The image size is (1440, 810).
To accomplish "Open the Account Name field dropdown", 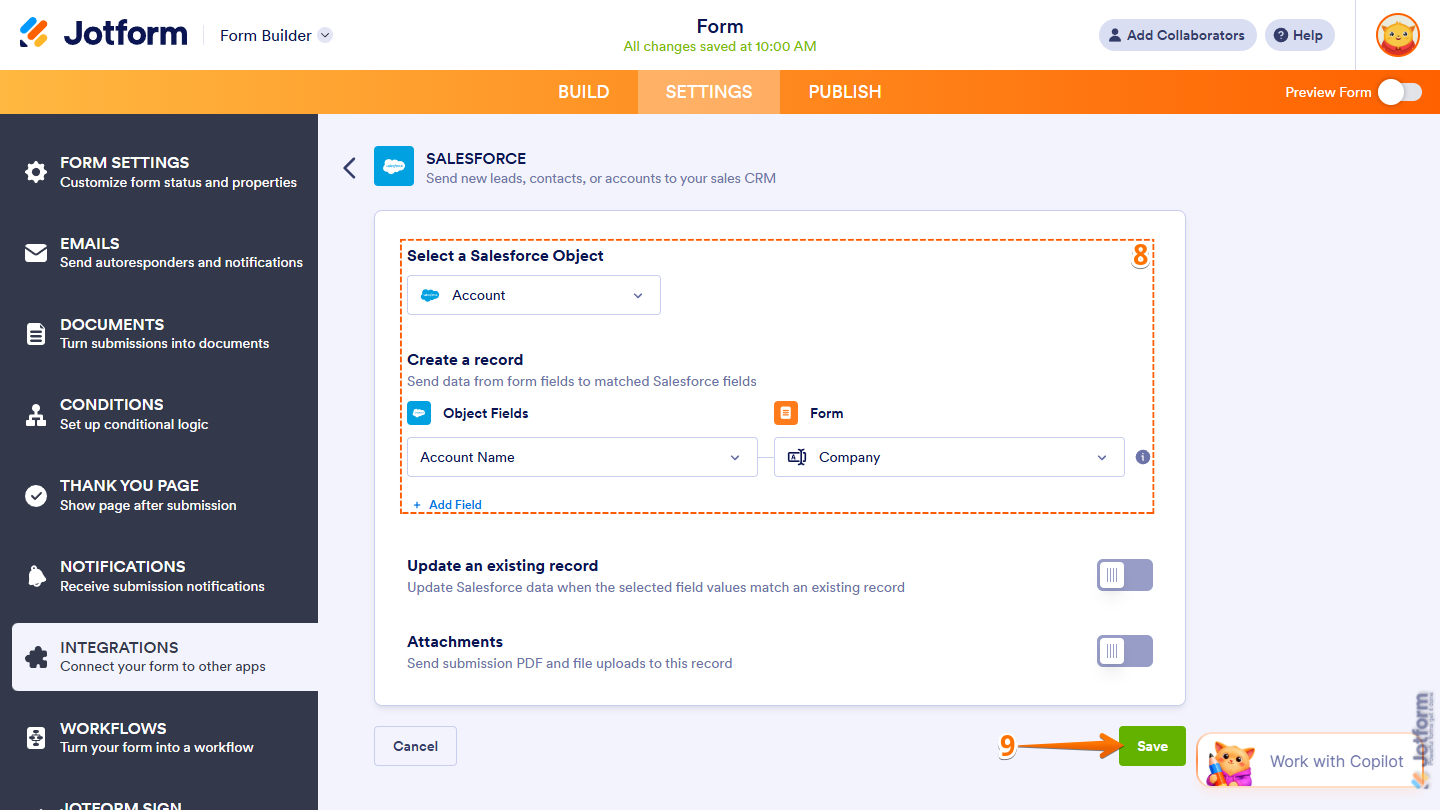I will (x=582, y=457).
